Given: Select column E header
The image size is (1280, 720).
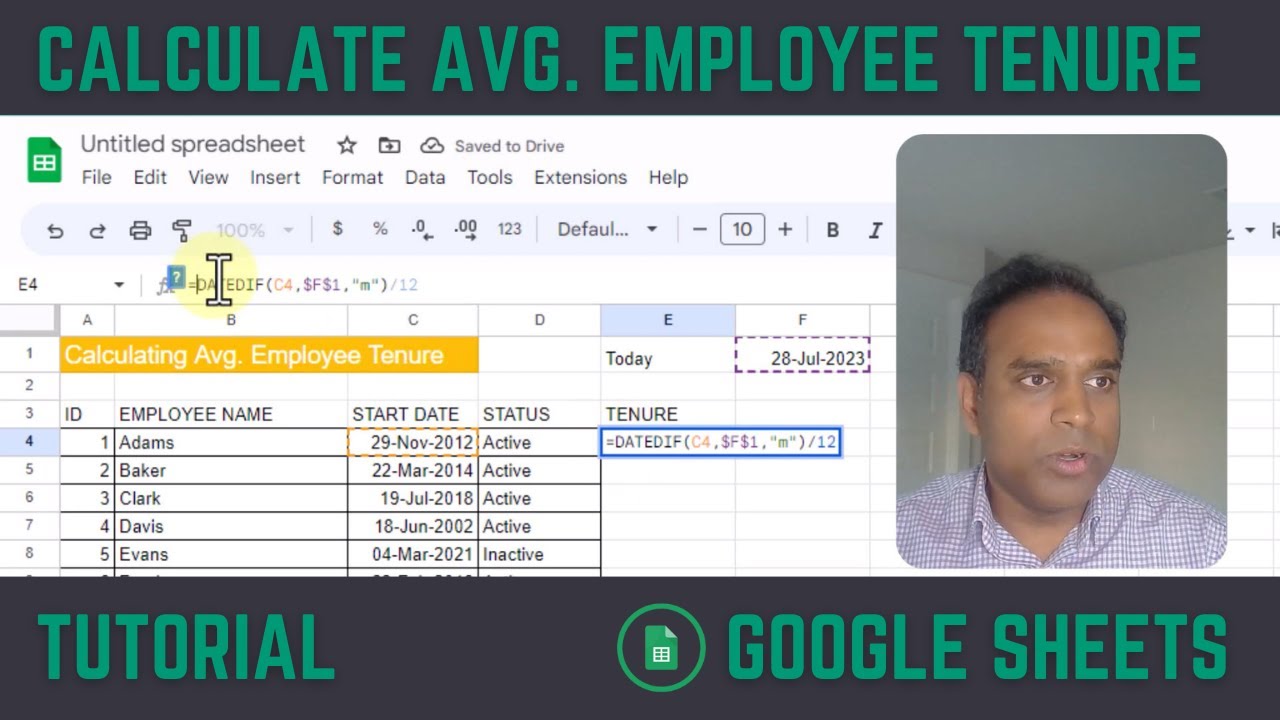Looking at the screenshot, I should pos(668,320).
